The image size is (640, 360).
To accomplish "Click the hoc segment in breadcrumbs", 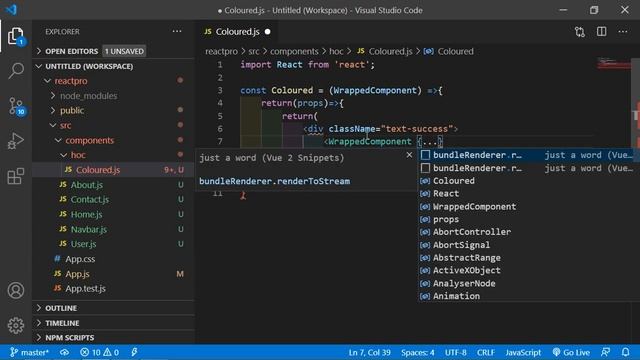I will coord(336,51).
